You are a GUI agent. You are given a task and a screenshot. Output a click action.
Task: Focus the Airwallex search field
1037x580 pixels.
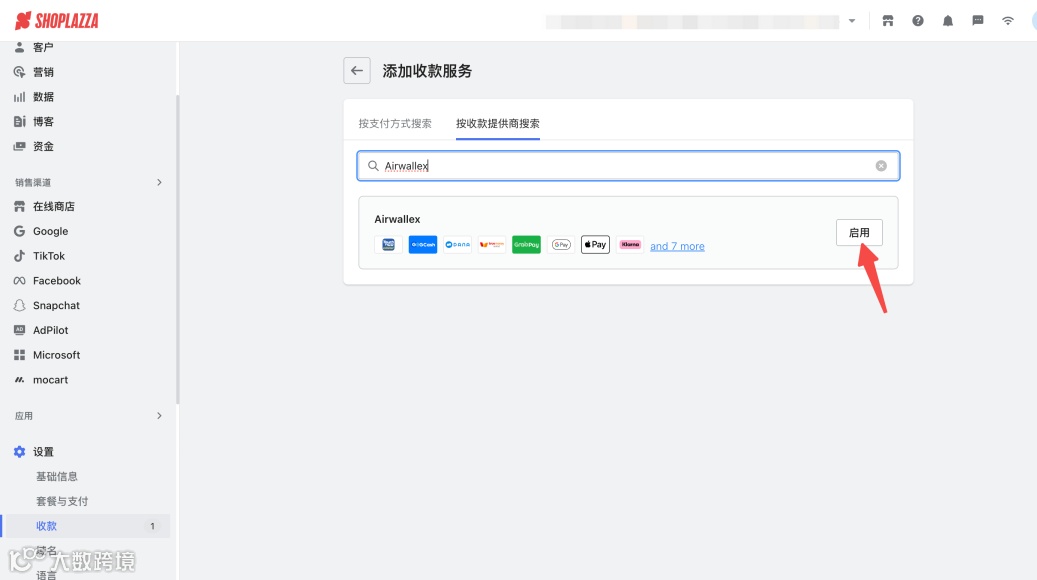click(628, 166)
